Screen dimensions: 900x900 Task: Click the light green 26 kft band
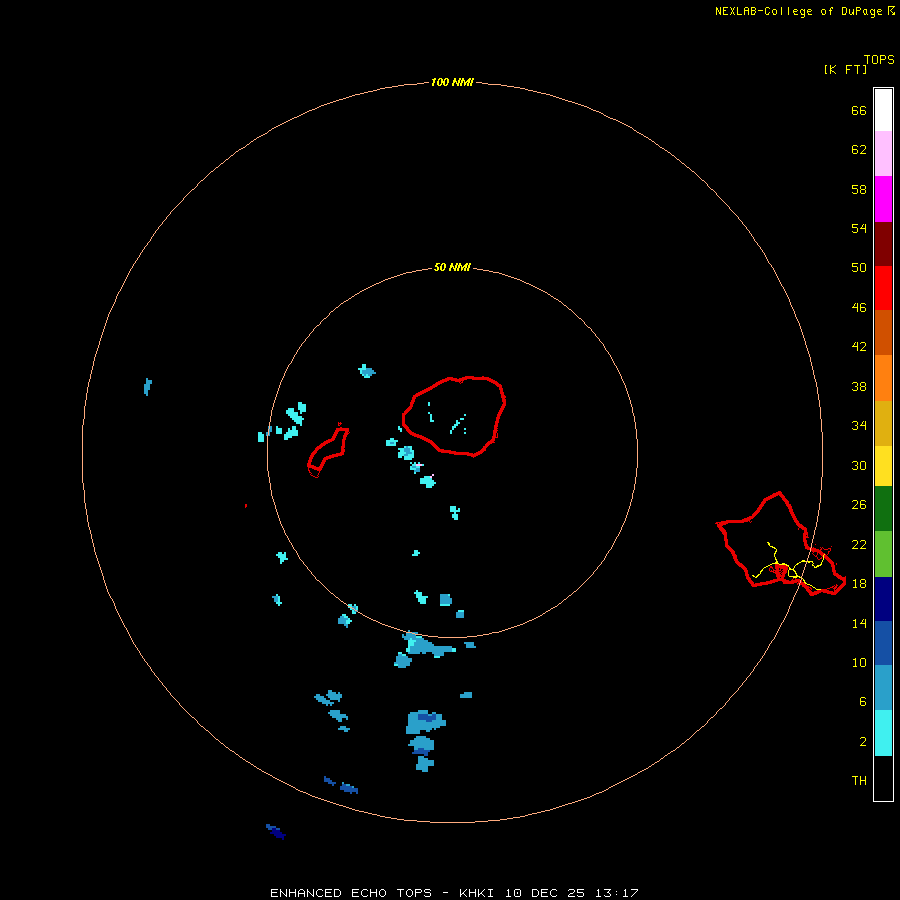point(883,554)
